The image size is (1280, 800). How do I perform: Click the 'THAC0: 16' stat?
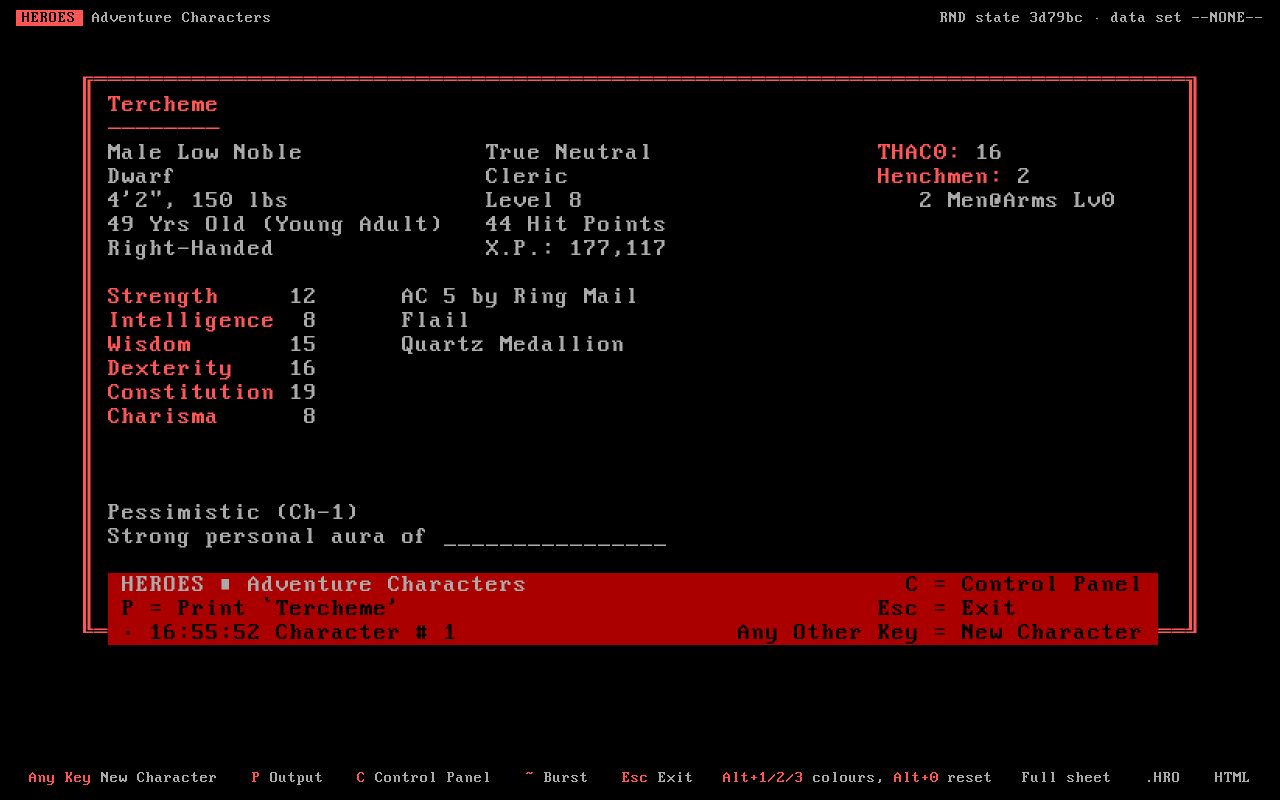tap(939, 152)
